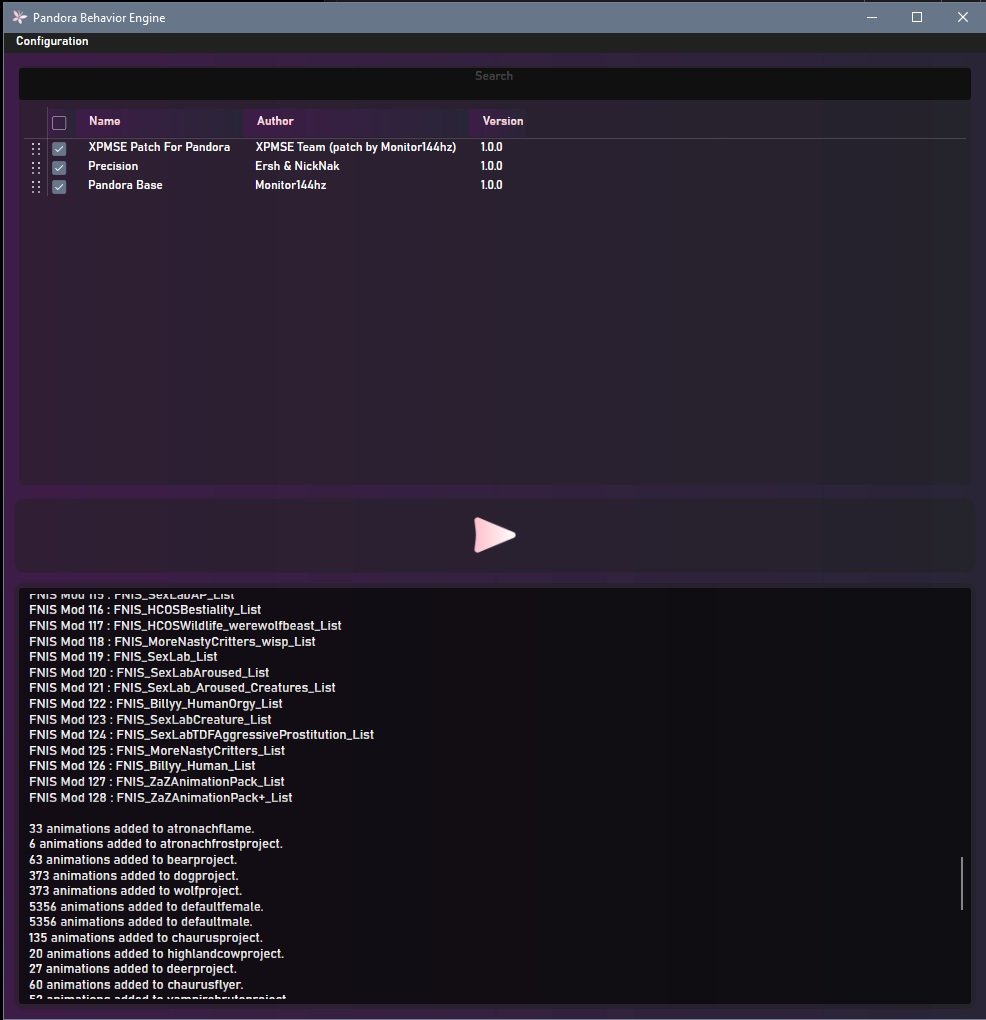Uncheck the XPMSE Patch For Pandora checkbox
The image size is (986, 1020).
(x=59, y=148)
